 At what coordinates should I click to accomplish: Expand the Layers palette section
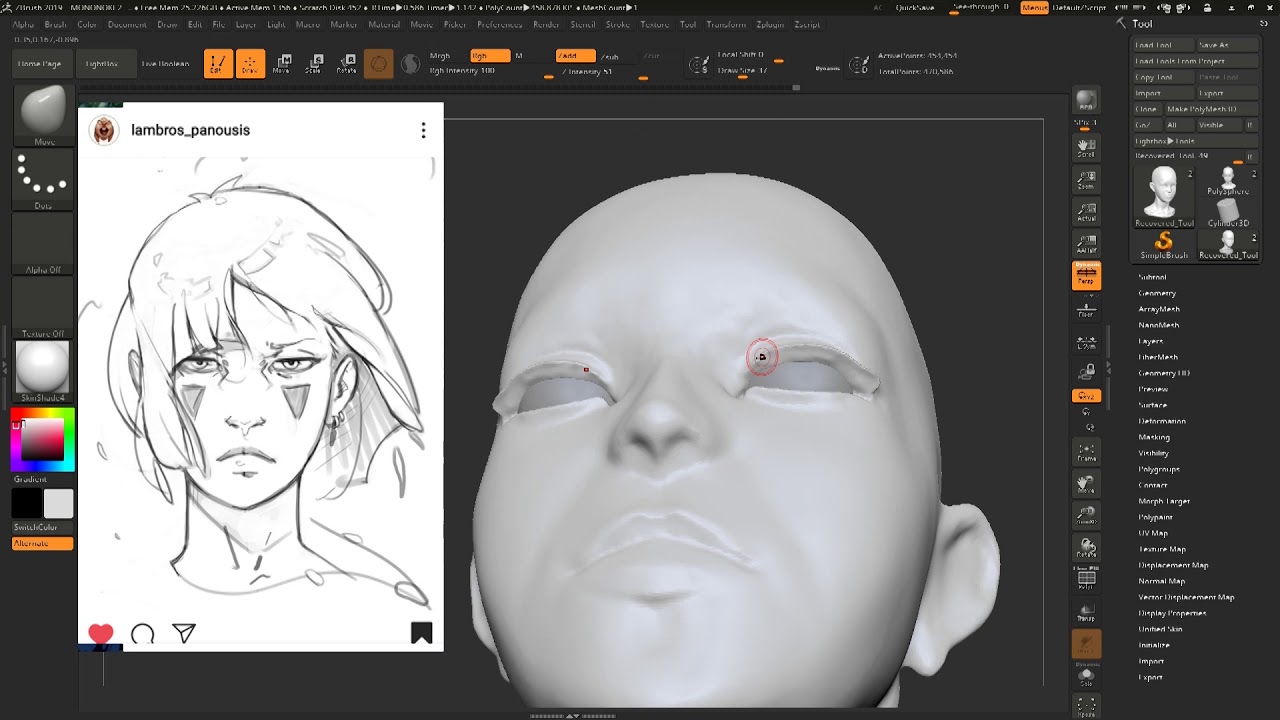pos(1151,341)
